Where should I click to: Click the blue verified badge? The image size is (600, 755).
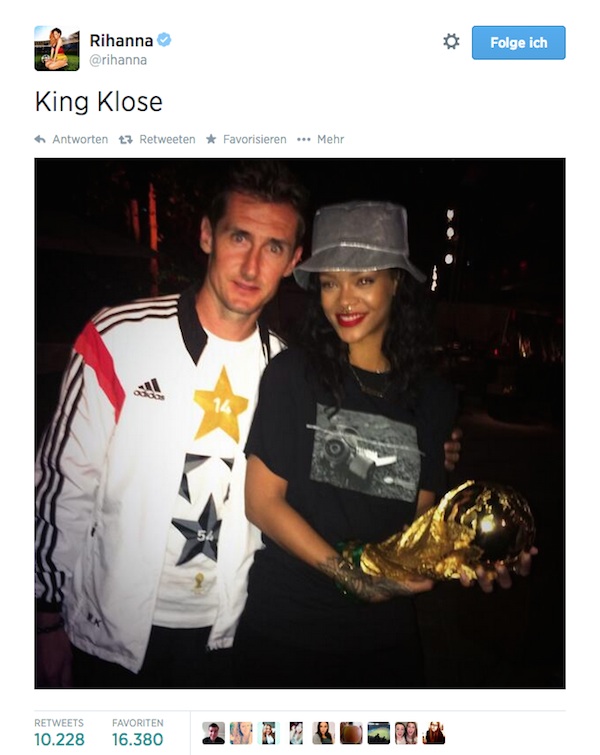(164, 40)
